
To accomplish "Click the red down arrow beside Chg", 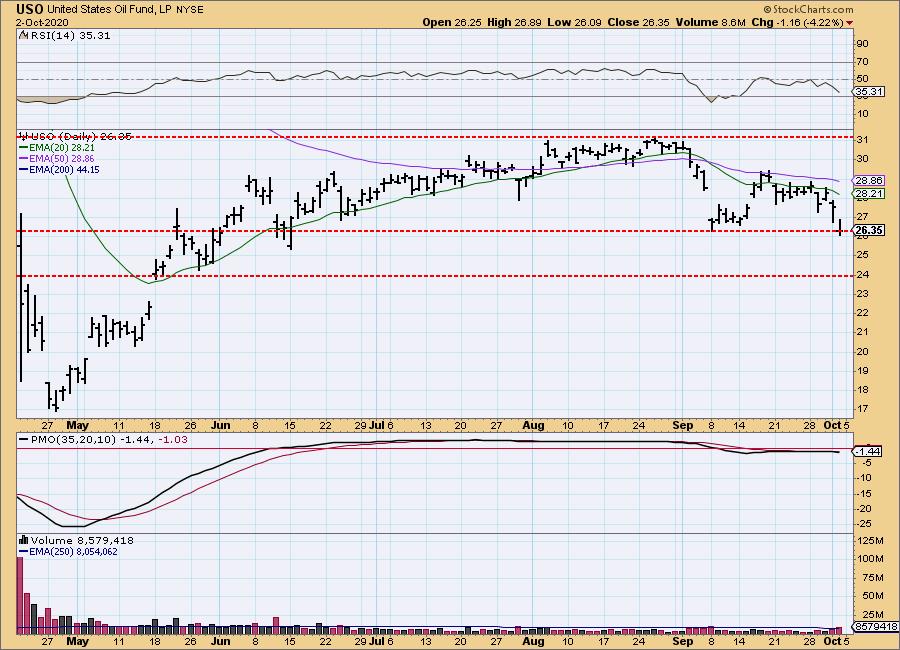I will click(x=849, y=23).
